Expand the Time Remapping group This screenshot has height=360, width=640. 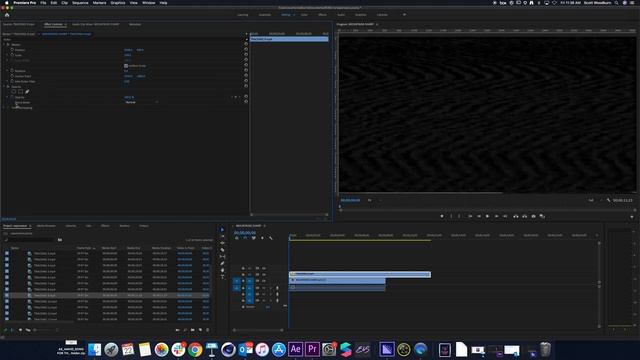[4, 108]
